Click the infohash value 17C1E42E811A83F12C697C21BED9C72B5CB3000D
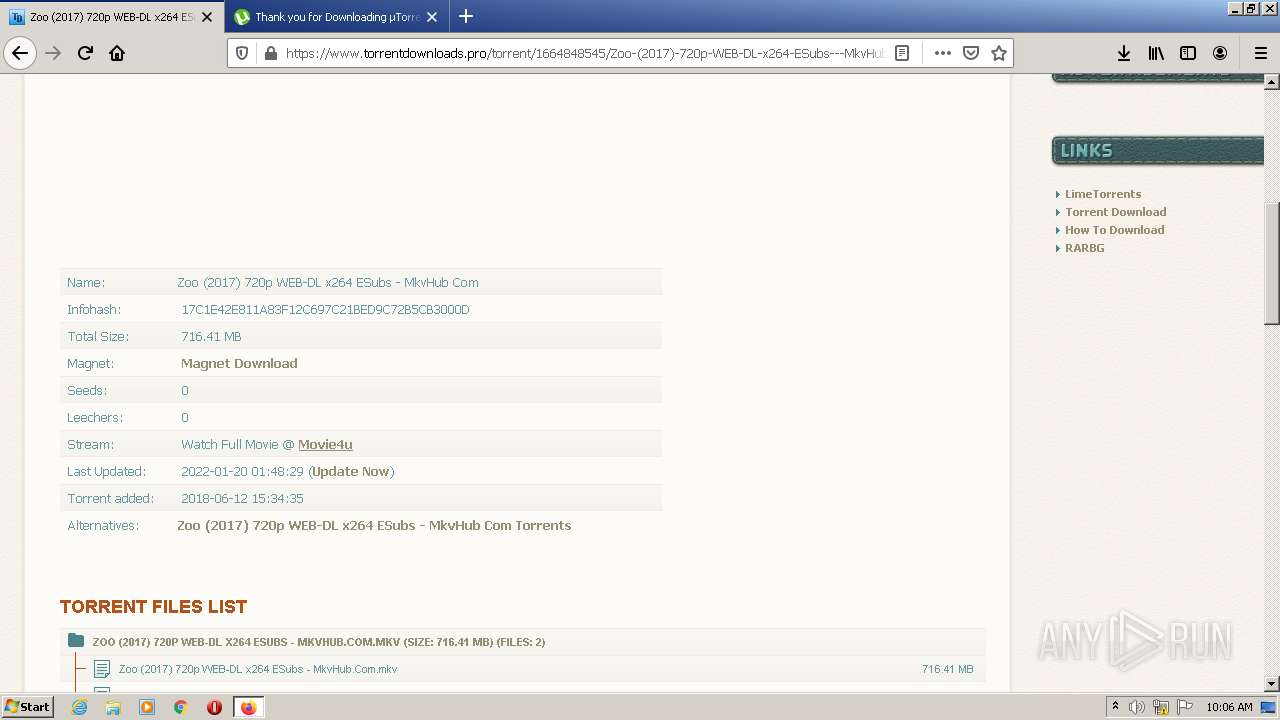 coord(325,309)
